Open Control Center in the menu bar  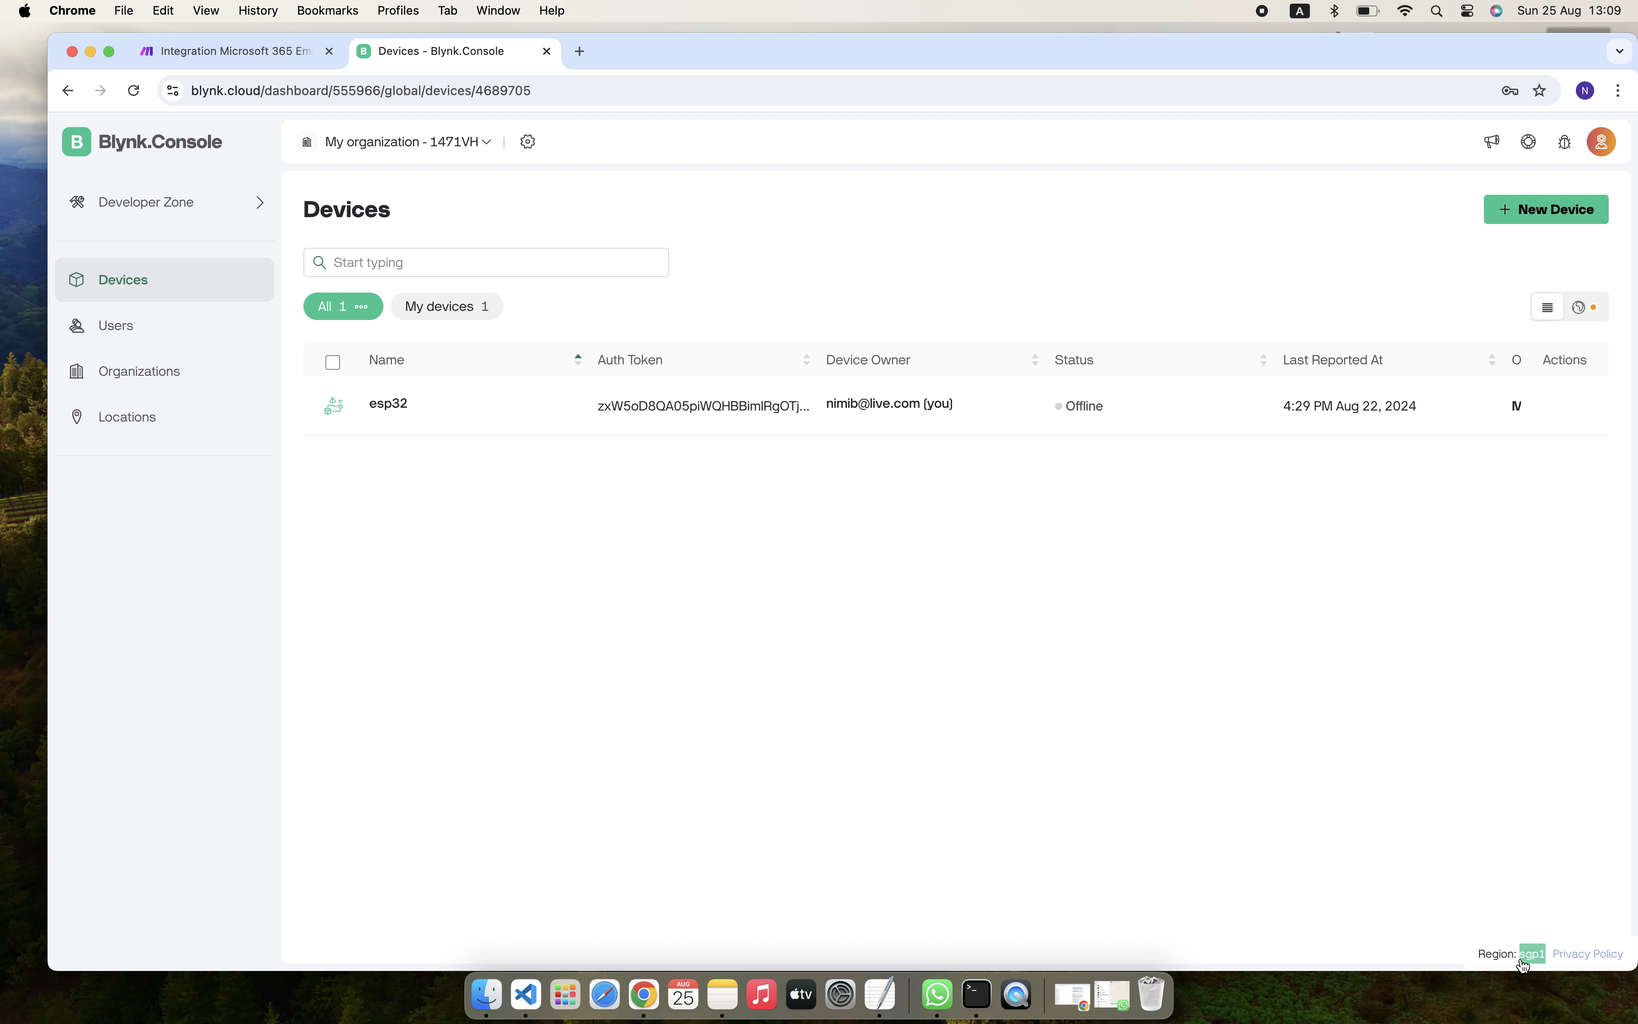[x=1467, y=11]
